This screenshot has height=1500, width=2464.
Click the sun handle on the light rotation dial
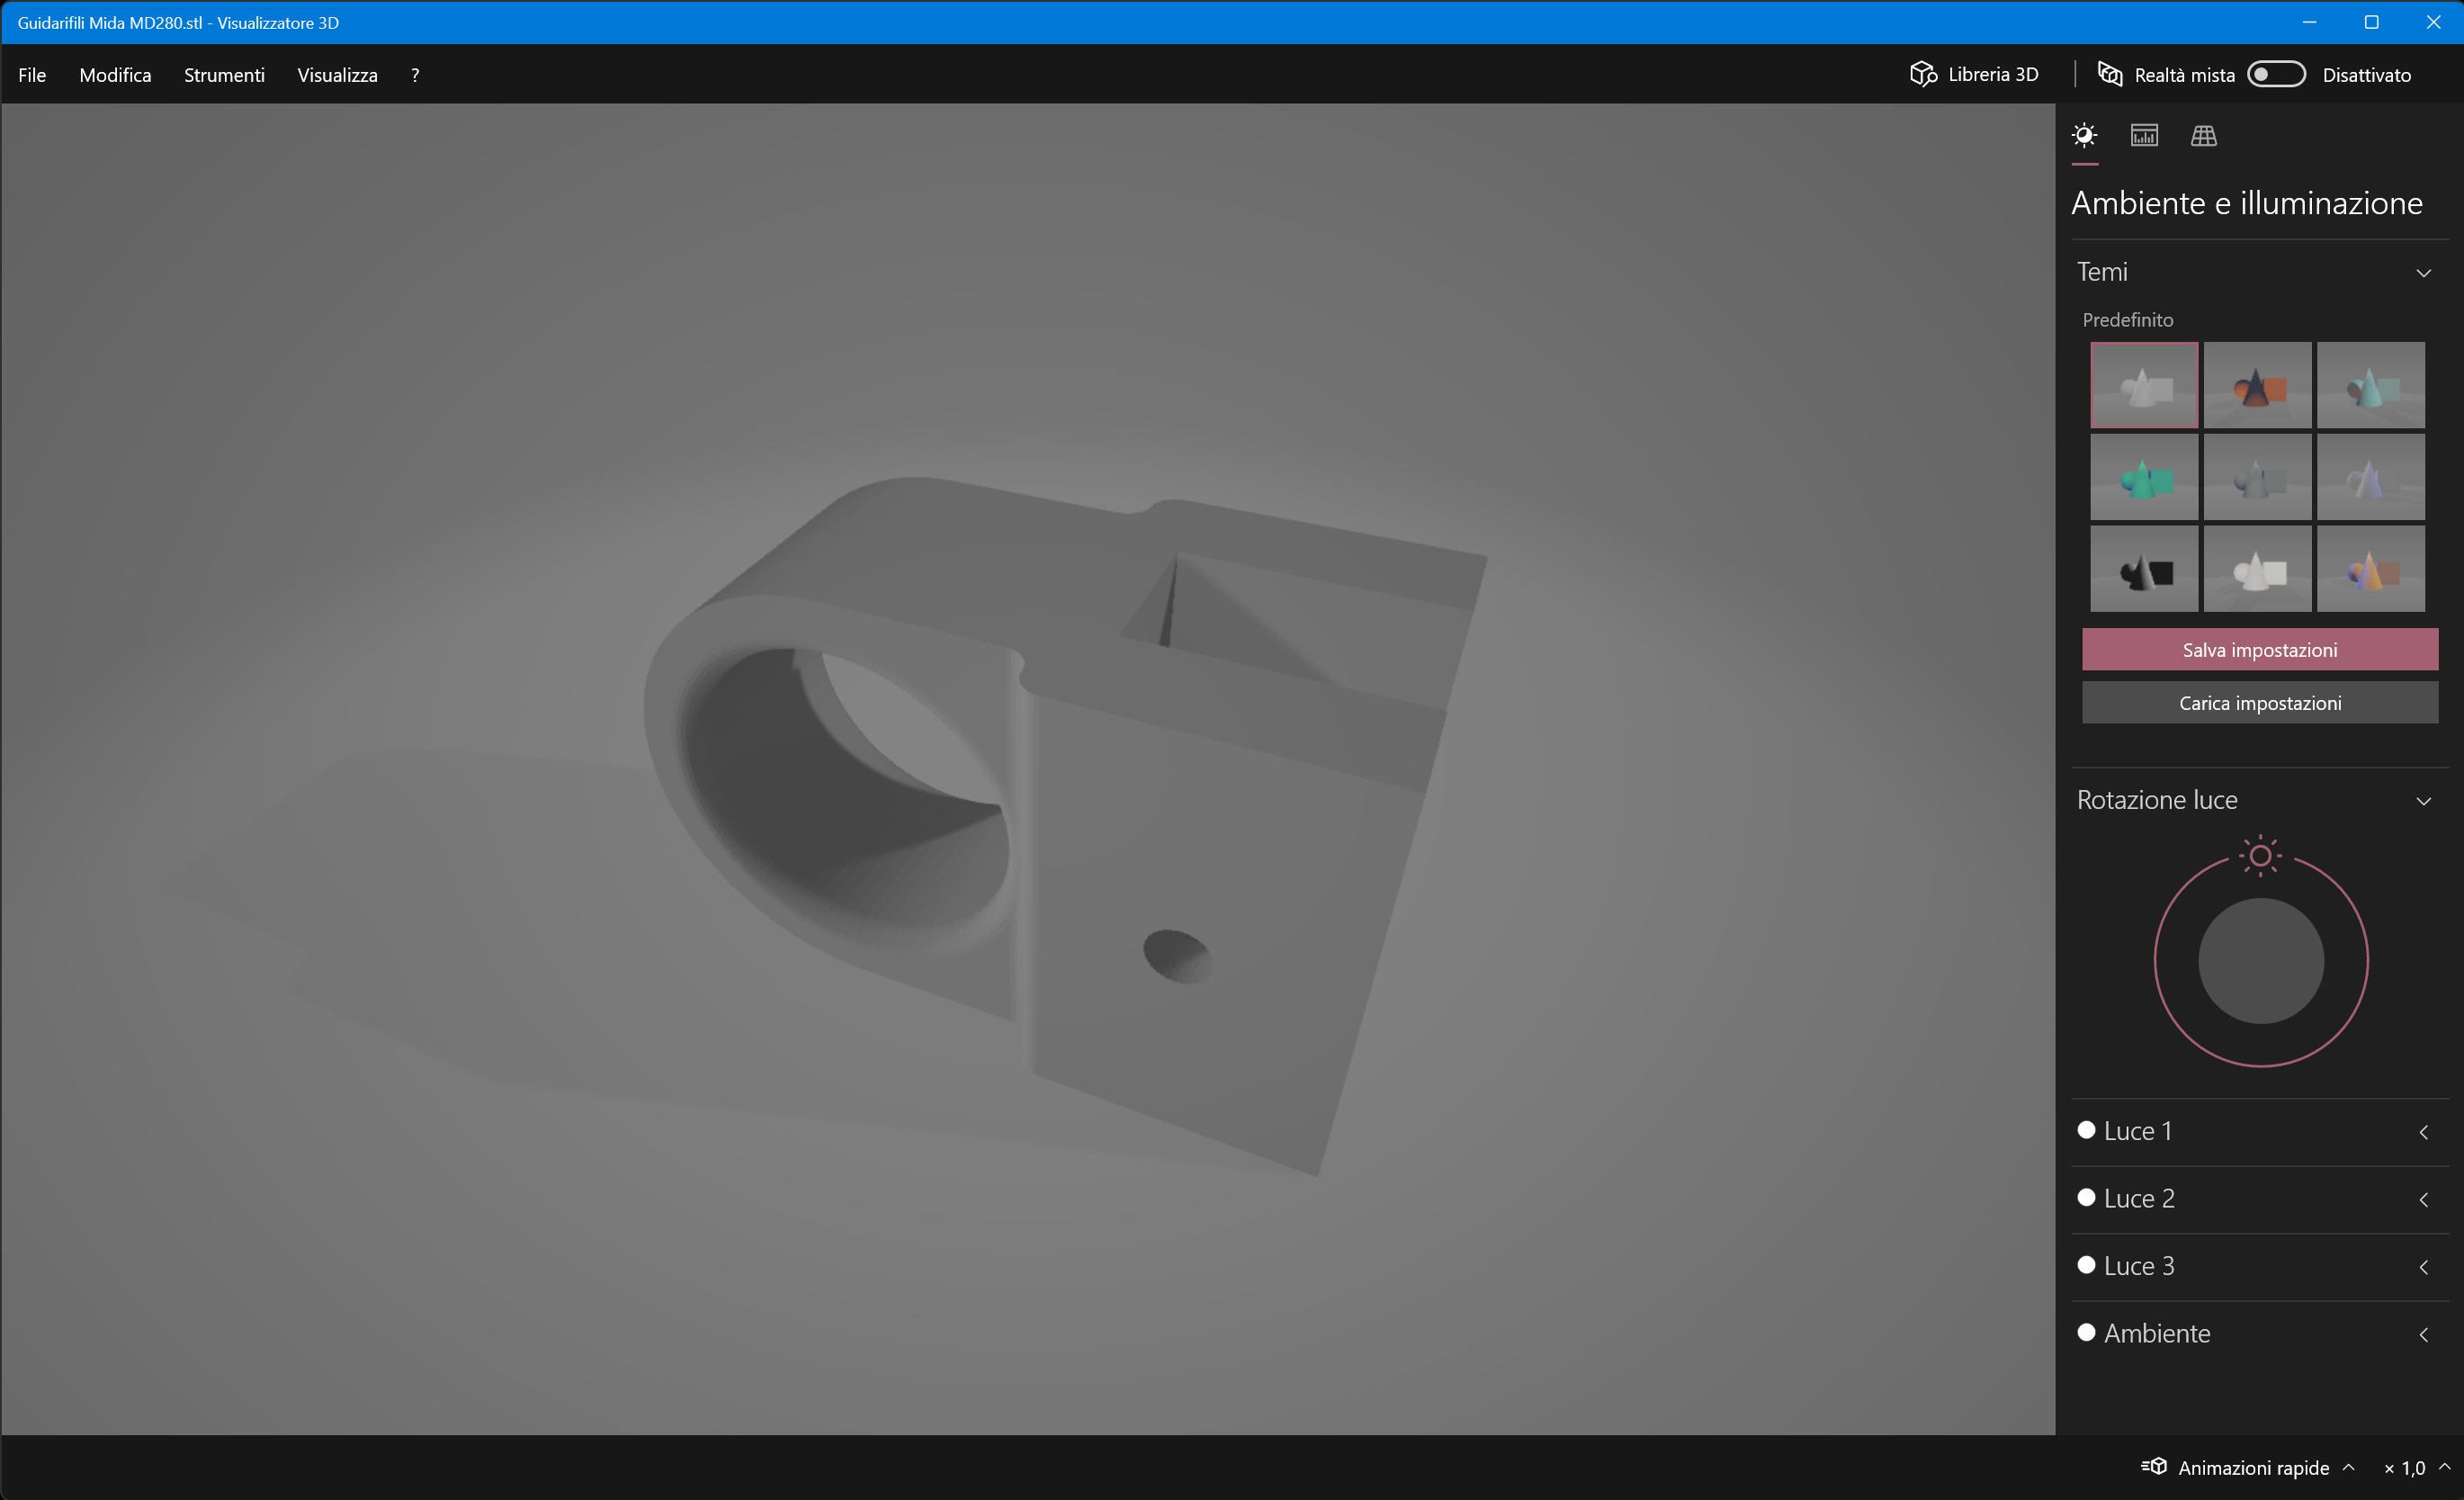click(x=2260, y=855)
